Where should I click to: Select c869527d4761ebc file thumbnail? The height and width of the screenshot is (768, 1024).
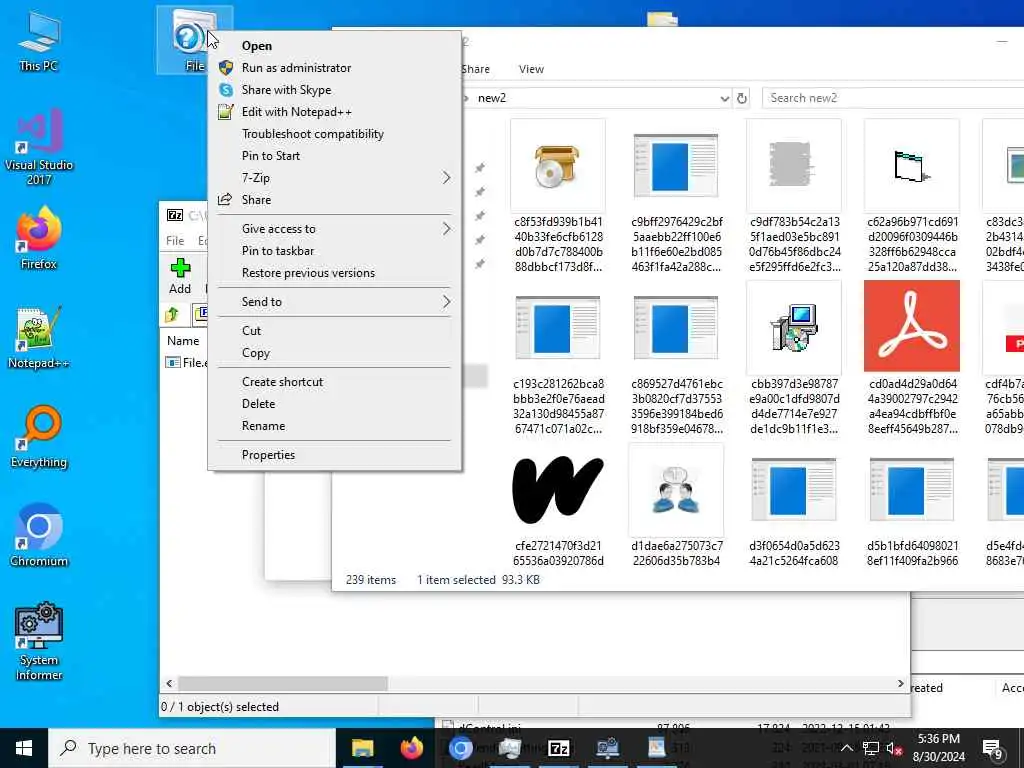pos(676,327)
